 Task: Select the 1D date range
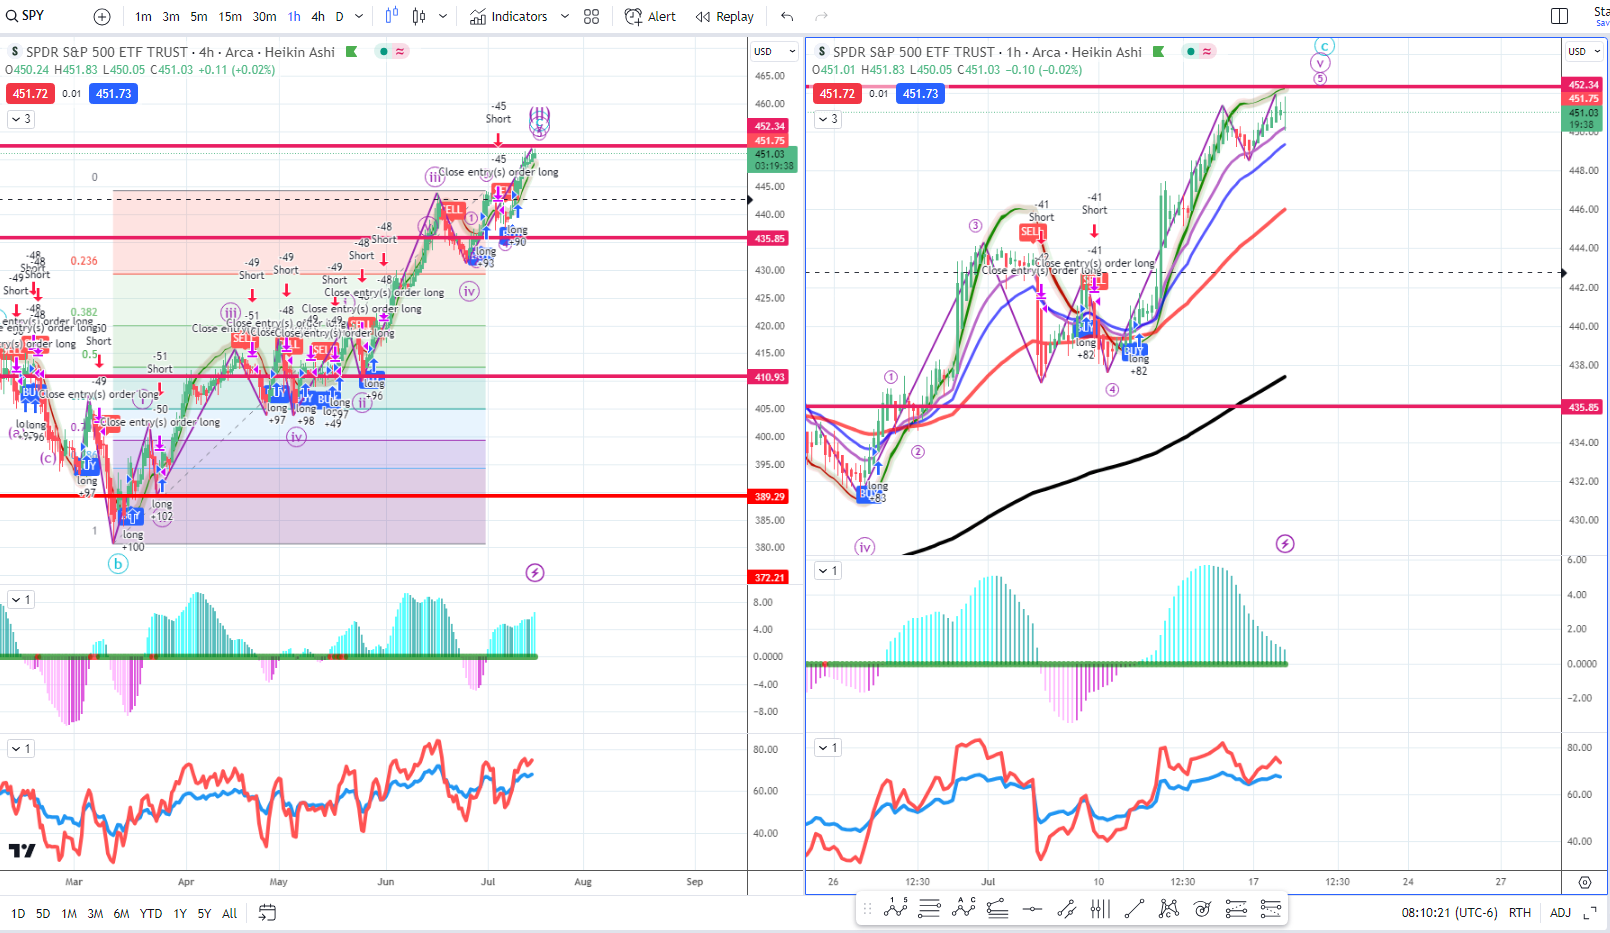(x=18, y=913)
